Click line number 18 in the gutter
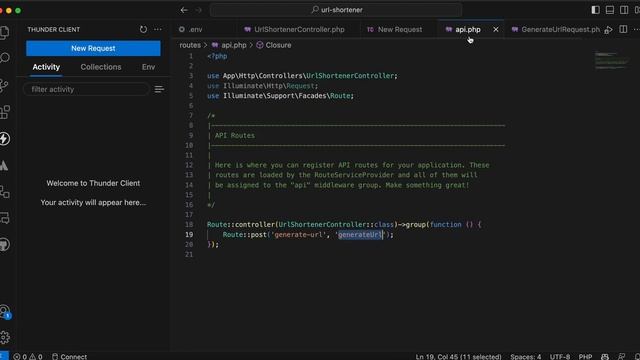 [x=189, y=224]
